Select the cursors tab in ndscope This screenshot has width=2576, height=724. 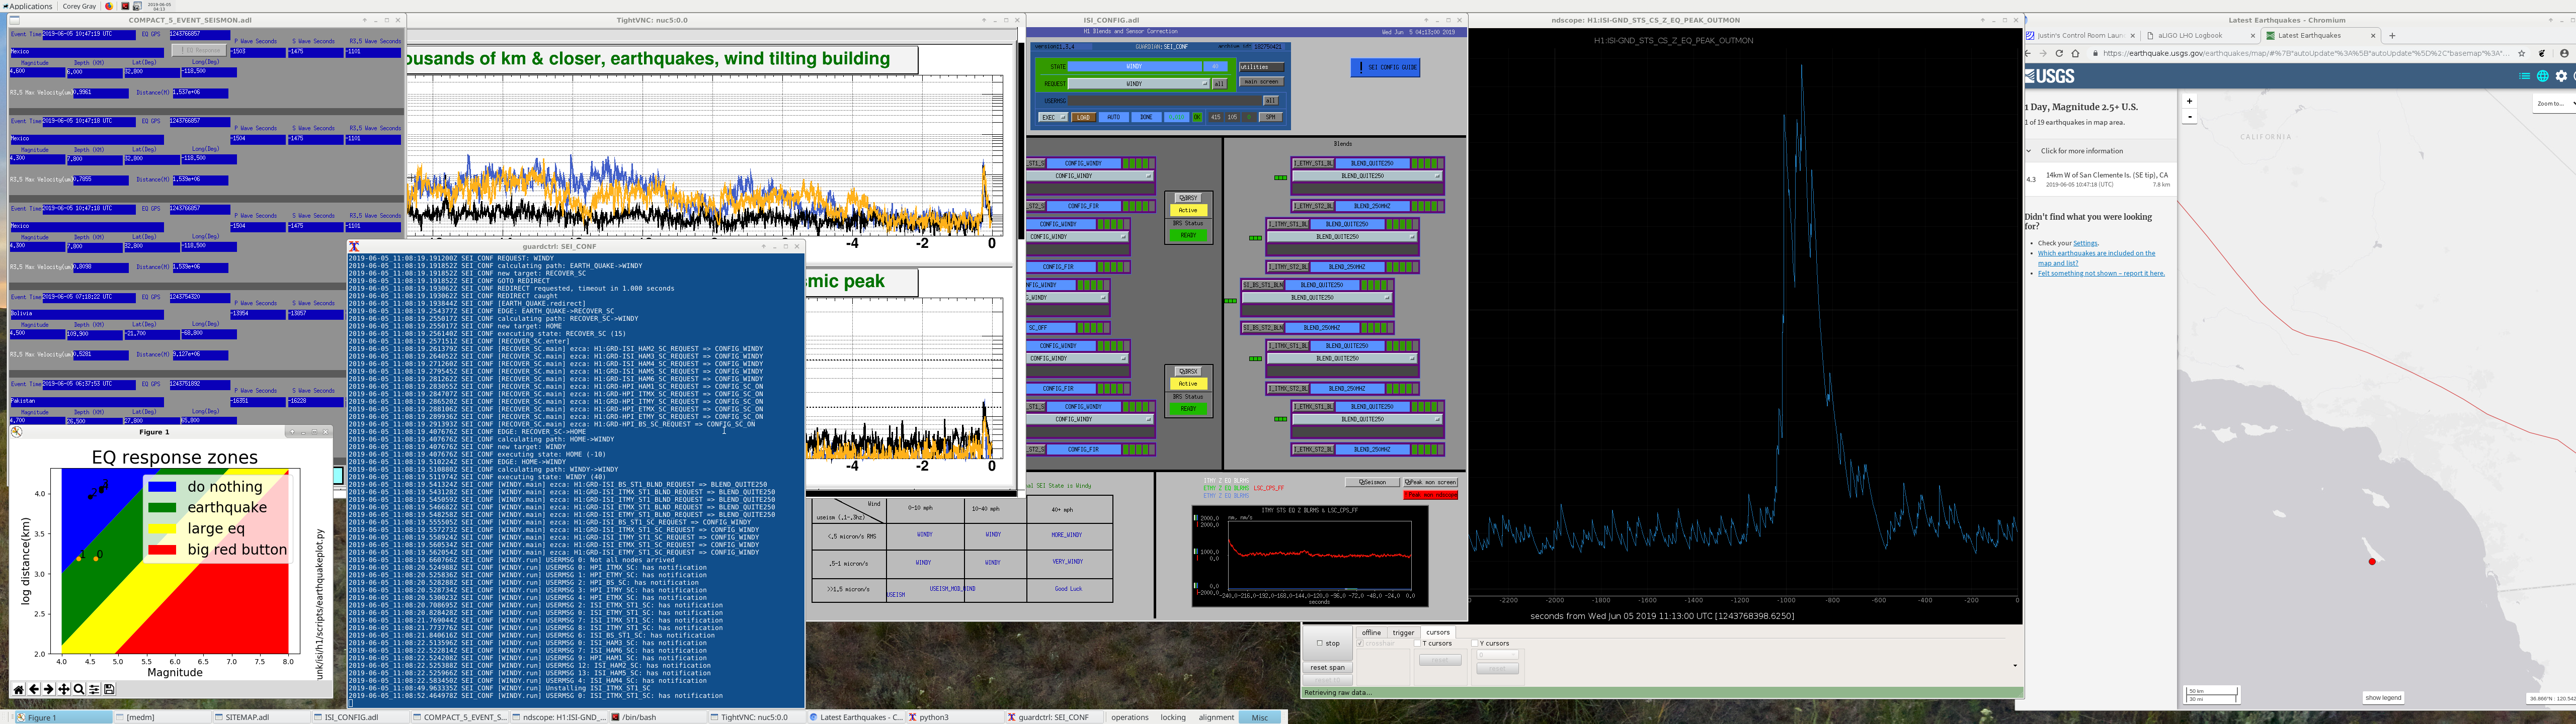[x=1438, y=632]
